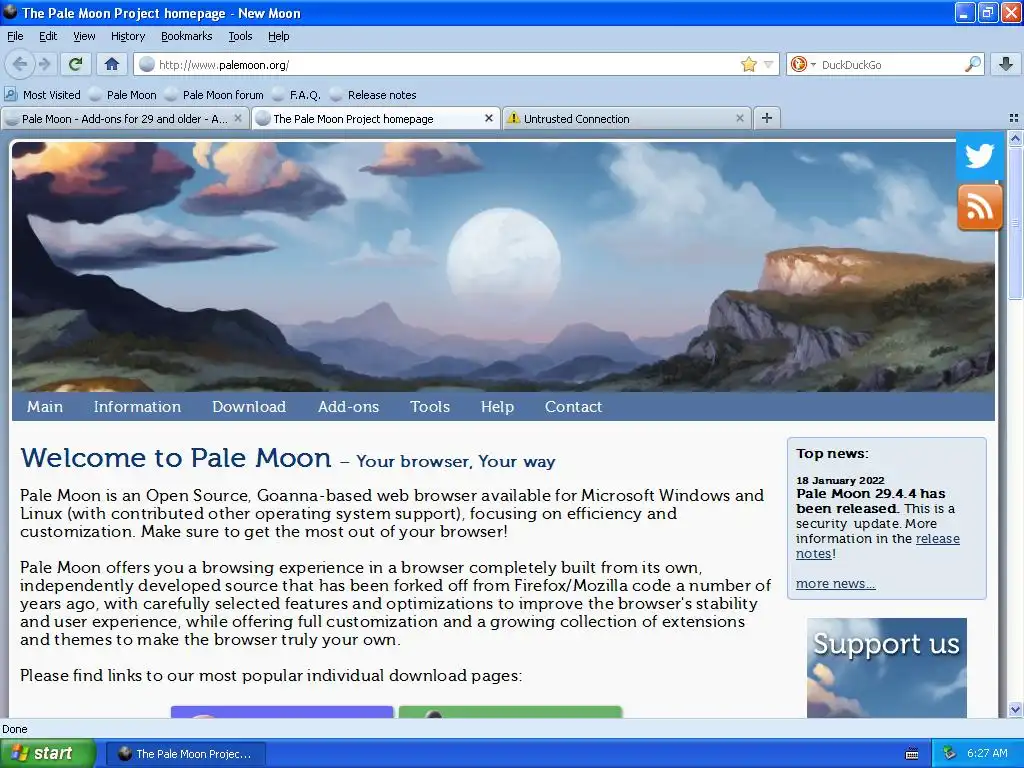Screen dimensions: 1024x768
Task: Click the Main navigation item
Action: [45, 406]
